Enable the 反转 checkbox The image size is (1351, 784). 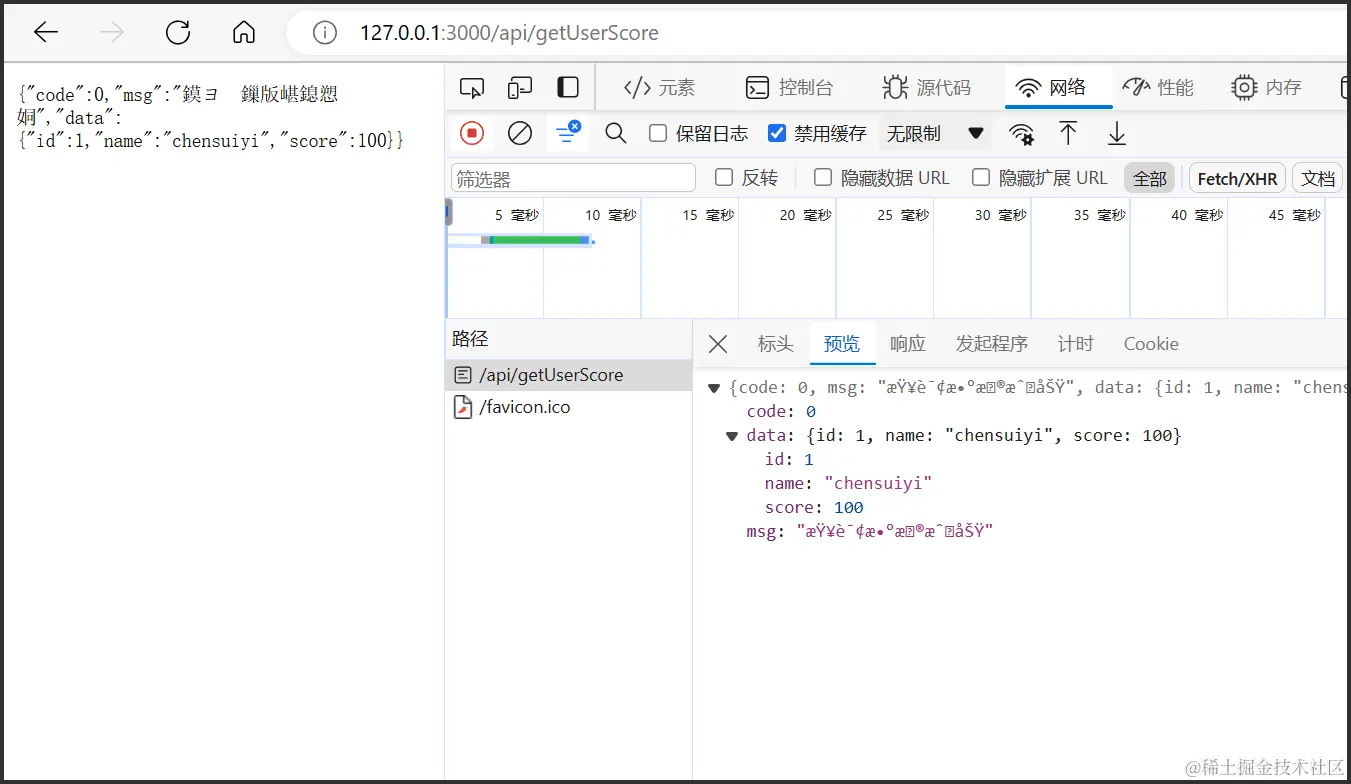click(724, 177)
